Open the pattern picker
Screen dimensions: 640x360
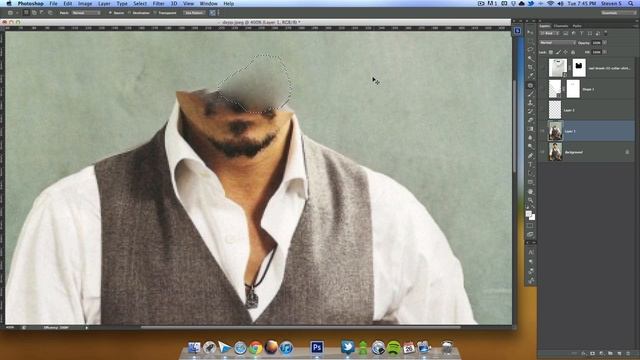(213, 13)
